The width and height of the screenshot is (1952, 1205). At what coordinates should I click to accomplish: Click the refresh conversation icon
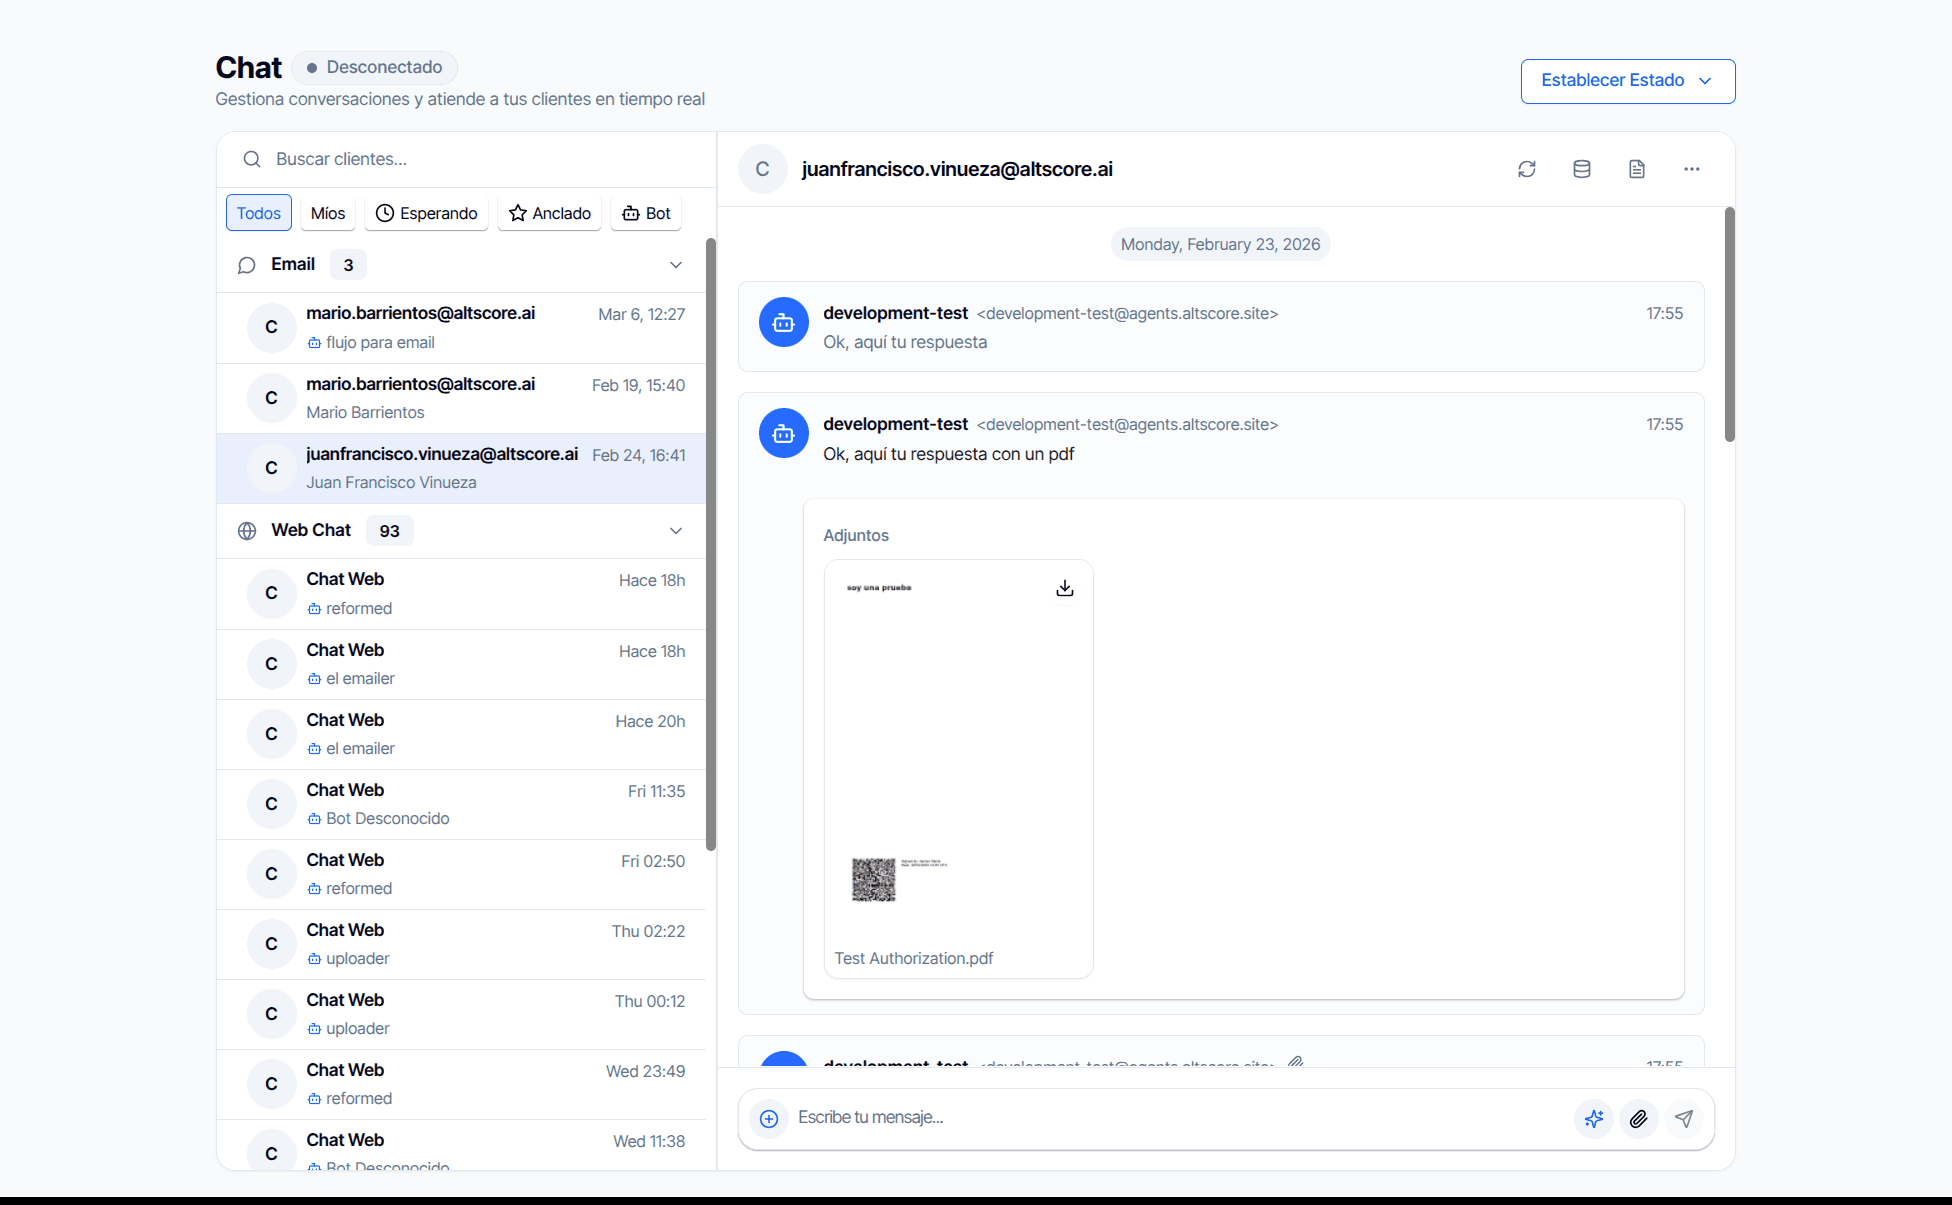point(1526,169)
